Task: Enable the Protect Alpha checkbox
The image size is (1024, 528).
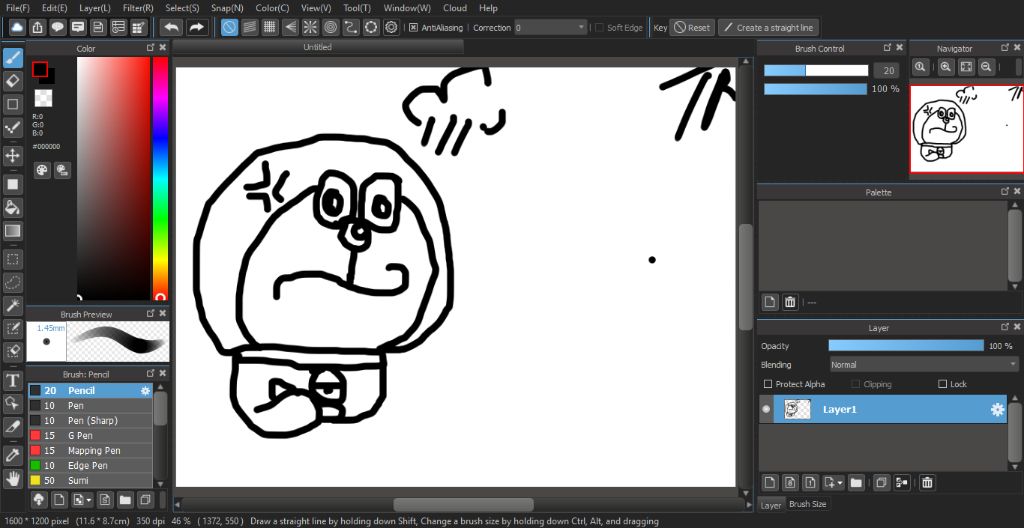Action: pyautogui.click(x=768, y=384)
